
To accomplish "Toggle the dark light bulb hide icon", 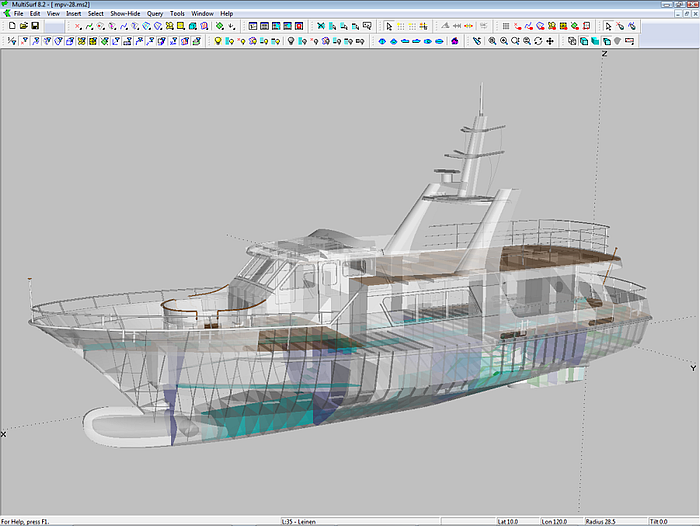I will click(290, 41).
